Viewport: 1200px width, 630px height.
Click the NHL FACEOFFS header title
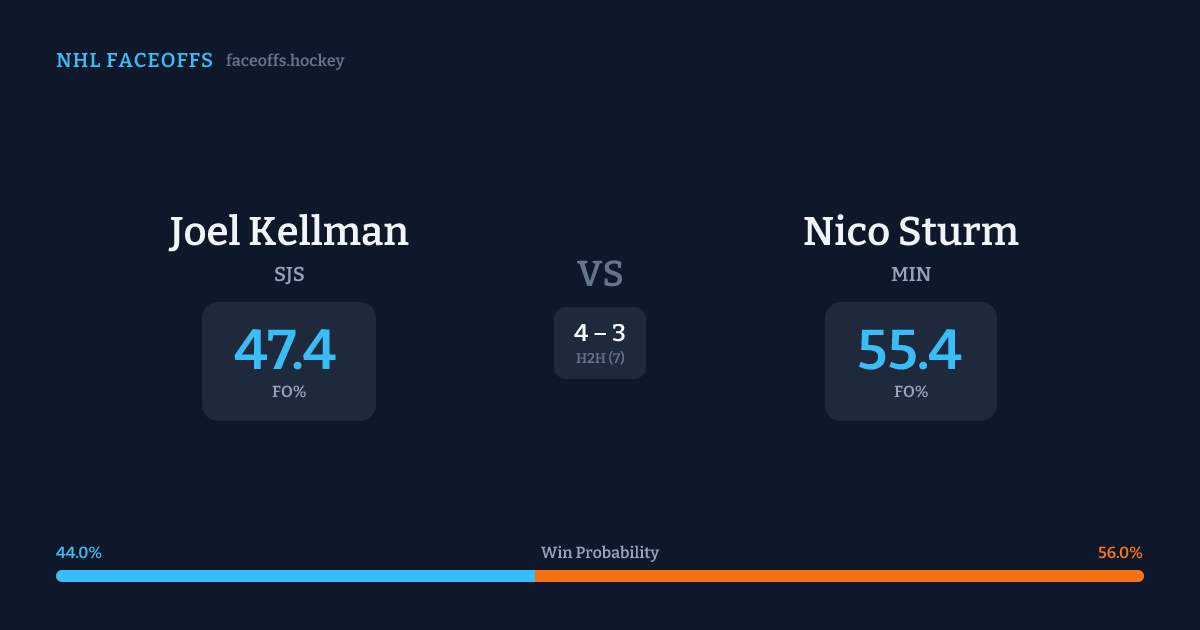tap(134, 61)
